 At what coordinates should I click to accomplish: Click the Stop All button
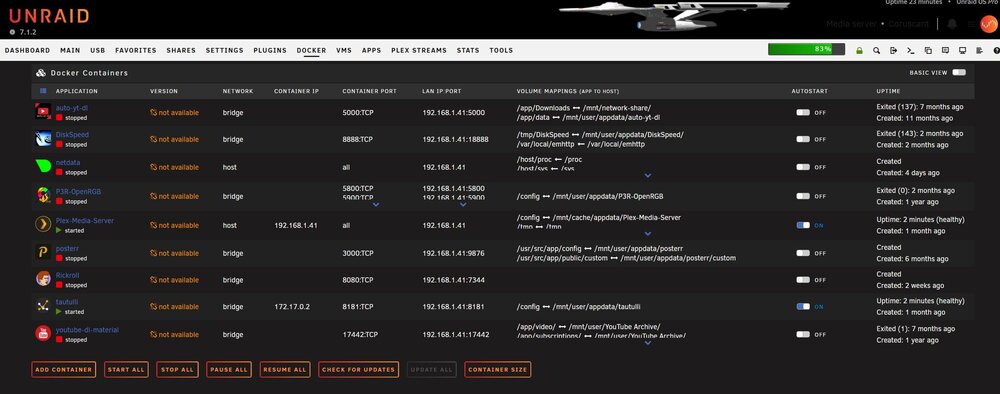177,370
